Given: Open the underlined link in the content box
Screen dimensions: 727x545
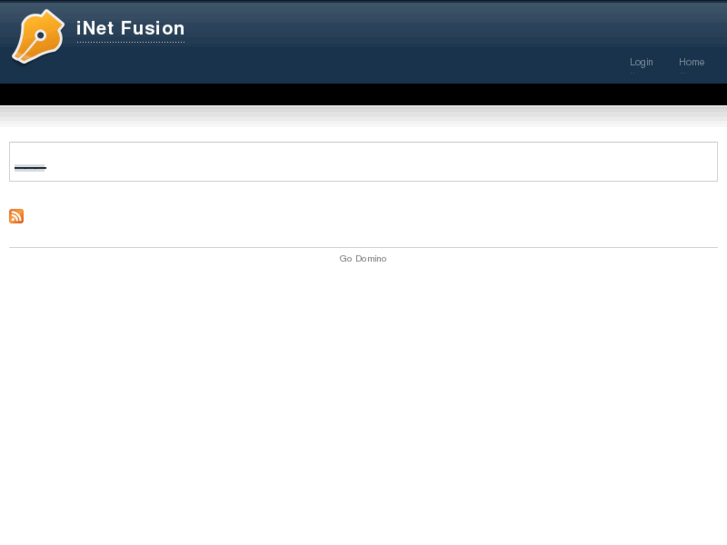Looking at the screenshot, I should click(x=30, y=168).
